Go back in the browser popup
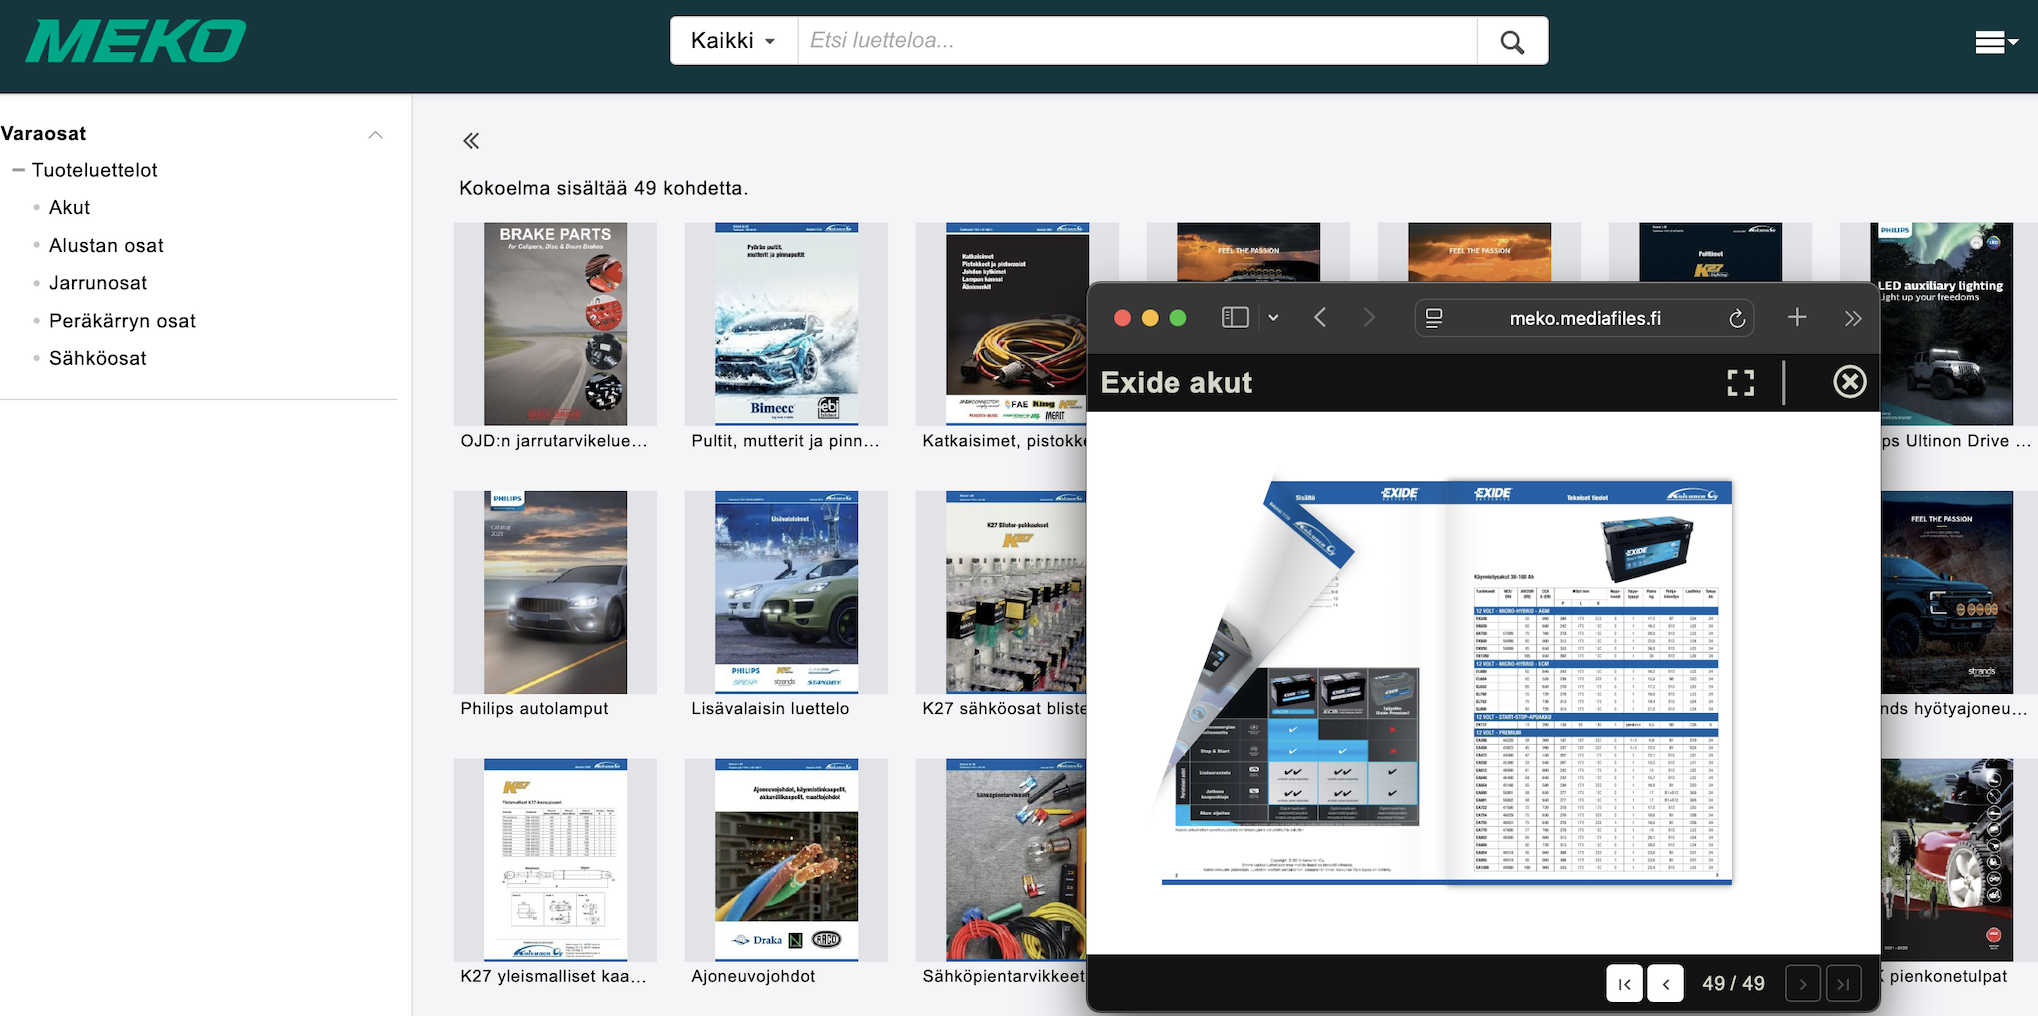The width and height of the screenshot is (2038, 1016). [1320, 318]
